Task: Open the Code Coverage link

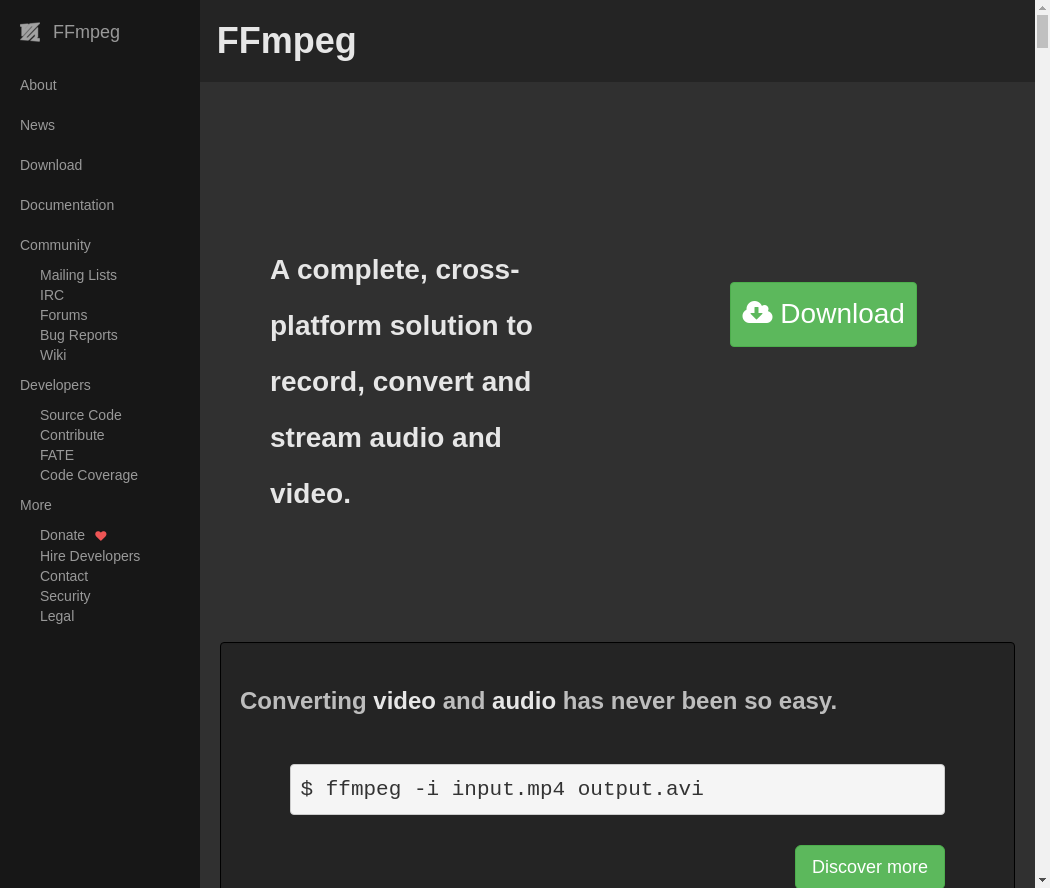Action: (89, 475)
